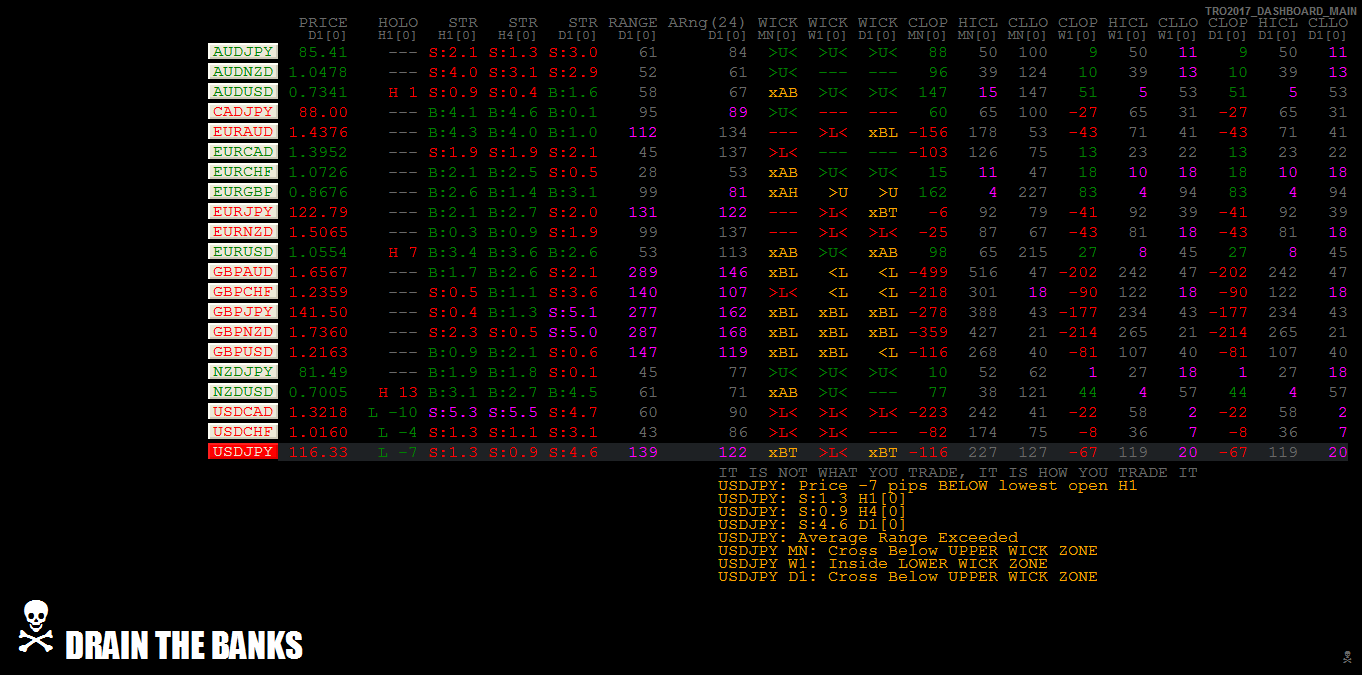
Task: Select the GBPUSD symbol button
Action: pyautogui.click(x=243, y=352)
